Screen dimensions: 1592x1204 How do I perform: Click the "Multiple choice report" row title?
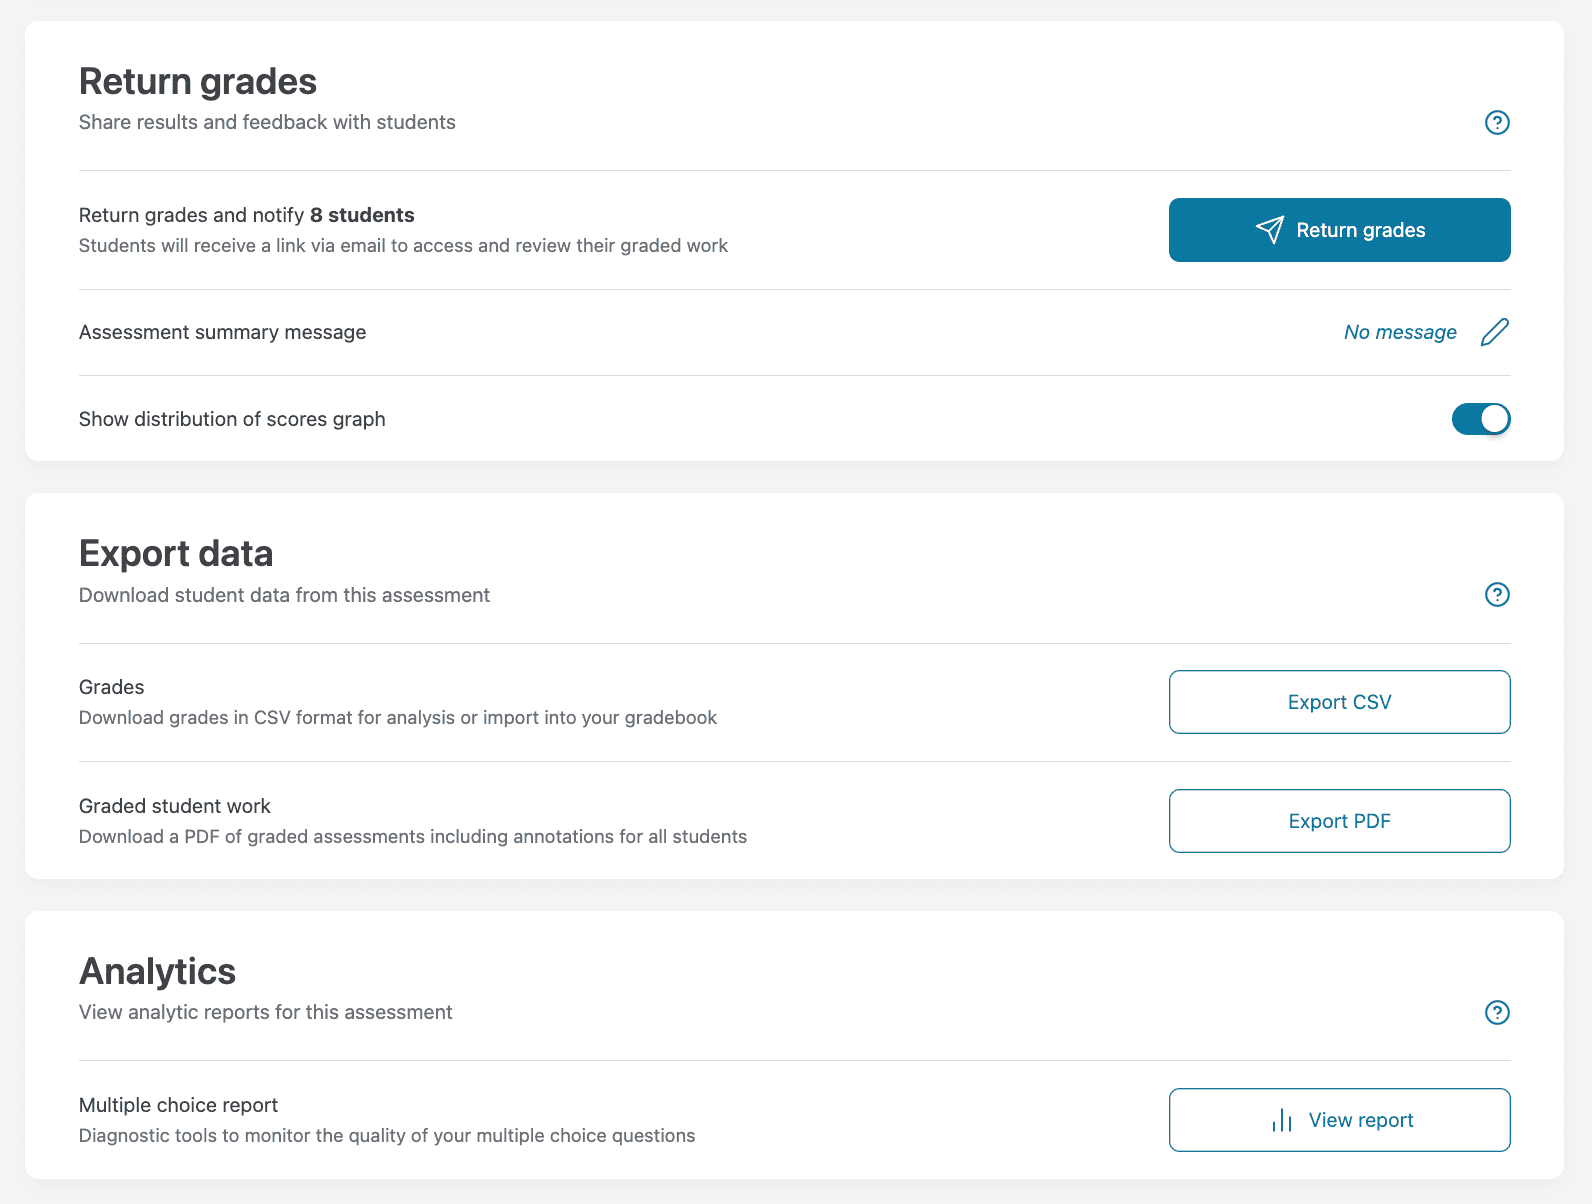[x=178, y=1105]
